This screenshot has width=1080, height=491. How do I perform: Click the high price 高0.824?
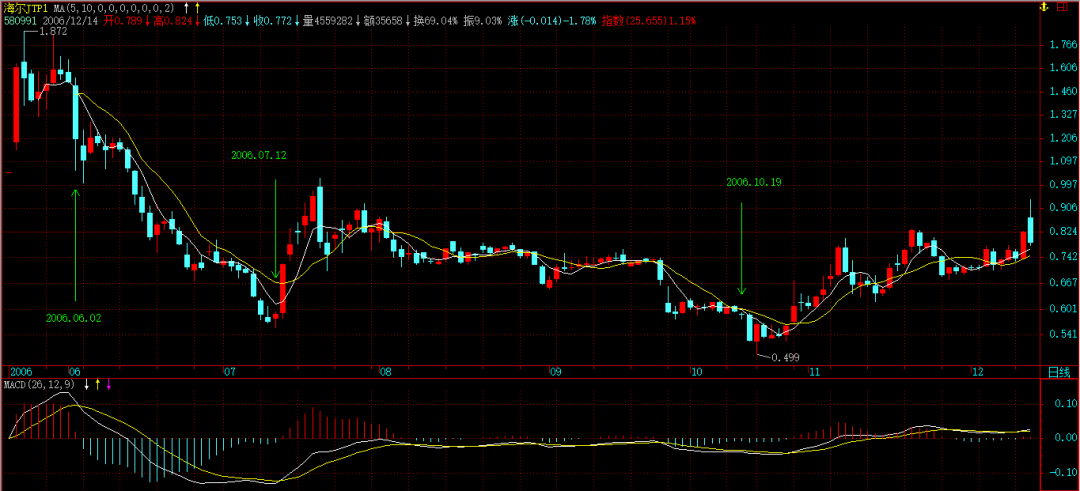pos(174,21)
